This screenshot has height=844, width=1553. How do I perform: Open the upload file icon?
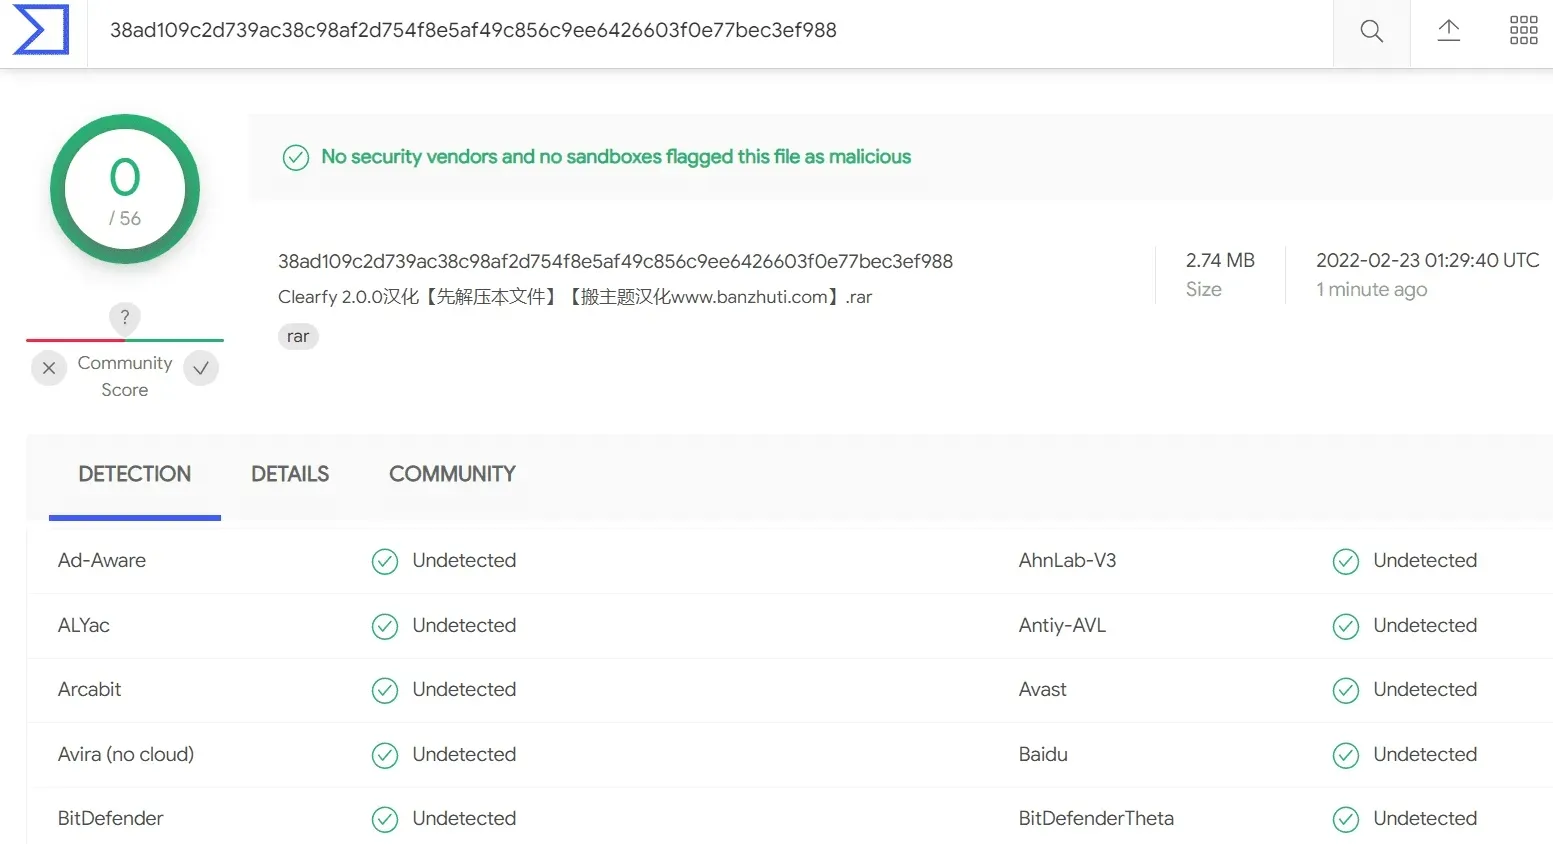1449,31
